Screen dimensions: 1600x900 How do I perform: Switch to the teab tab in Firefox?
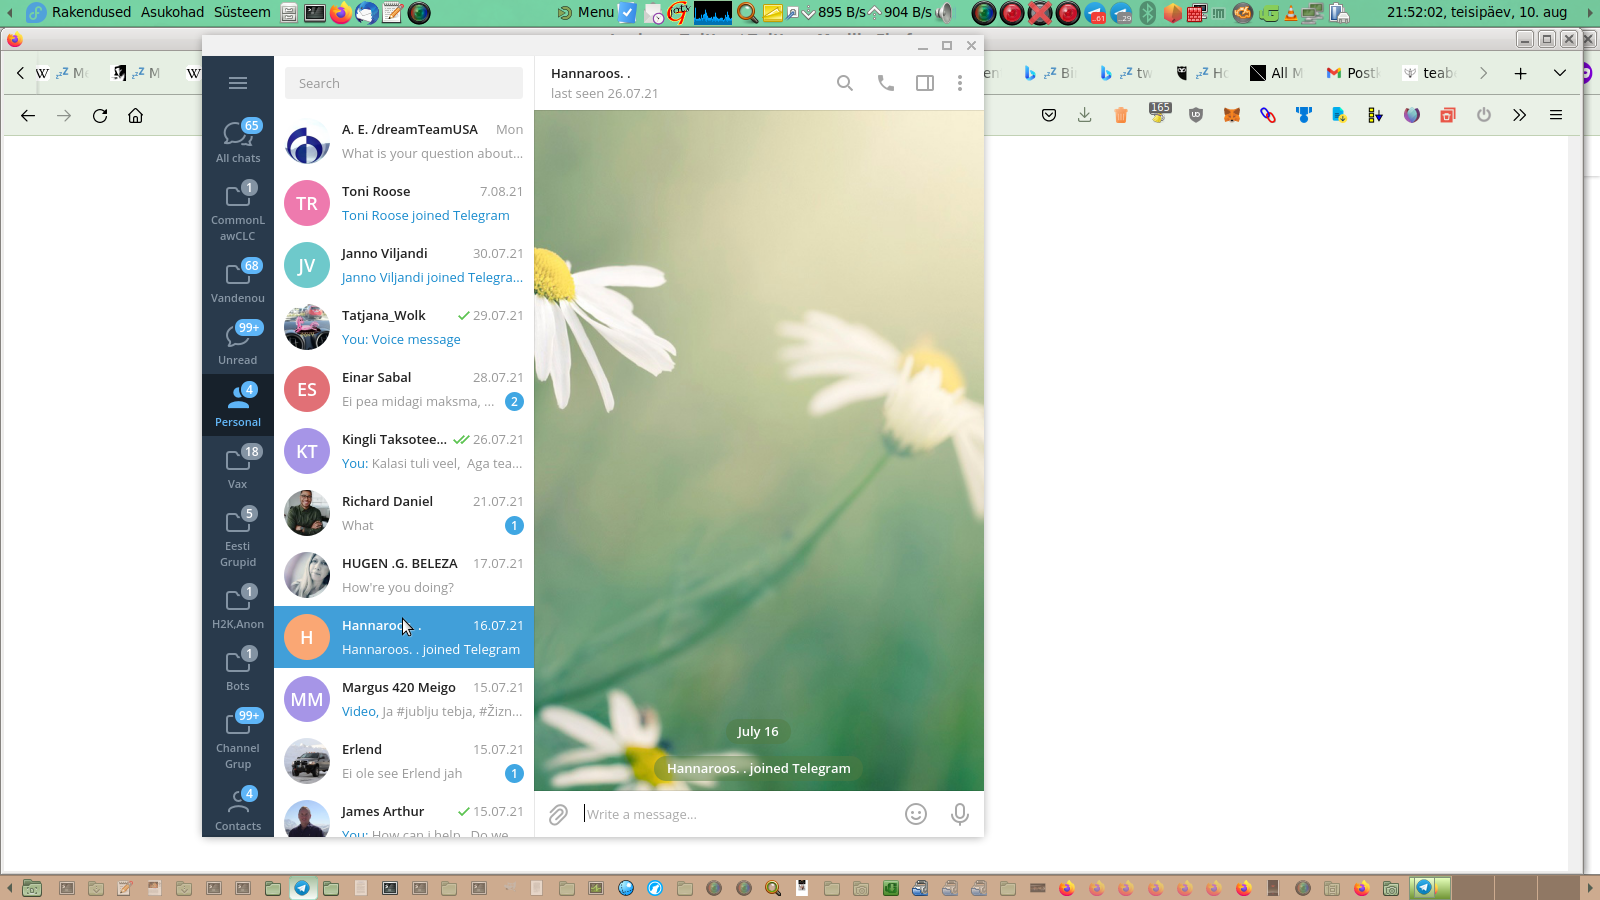(1429, 73)
